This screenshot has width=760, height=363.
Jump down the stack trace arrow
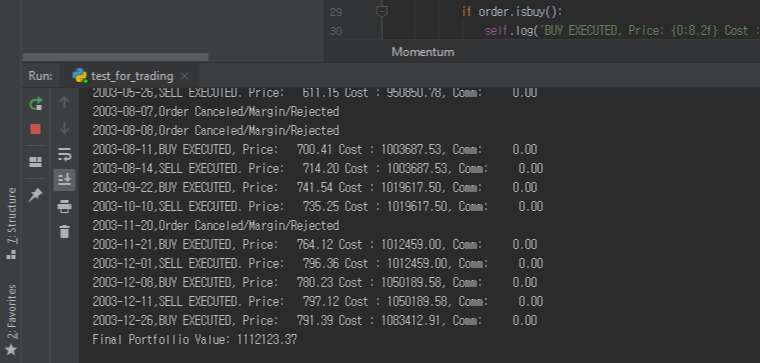point(64,128)
